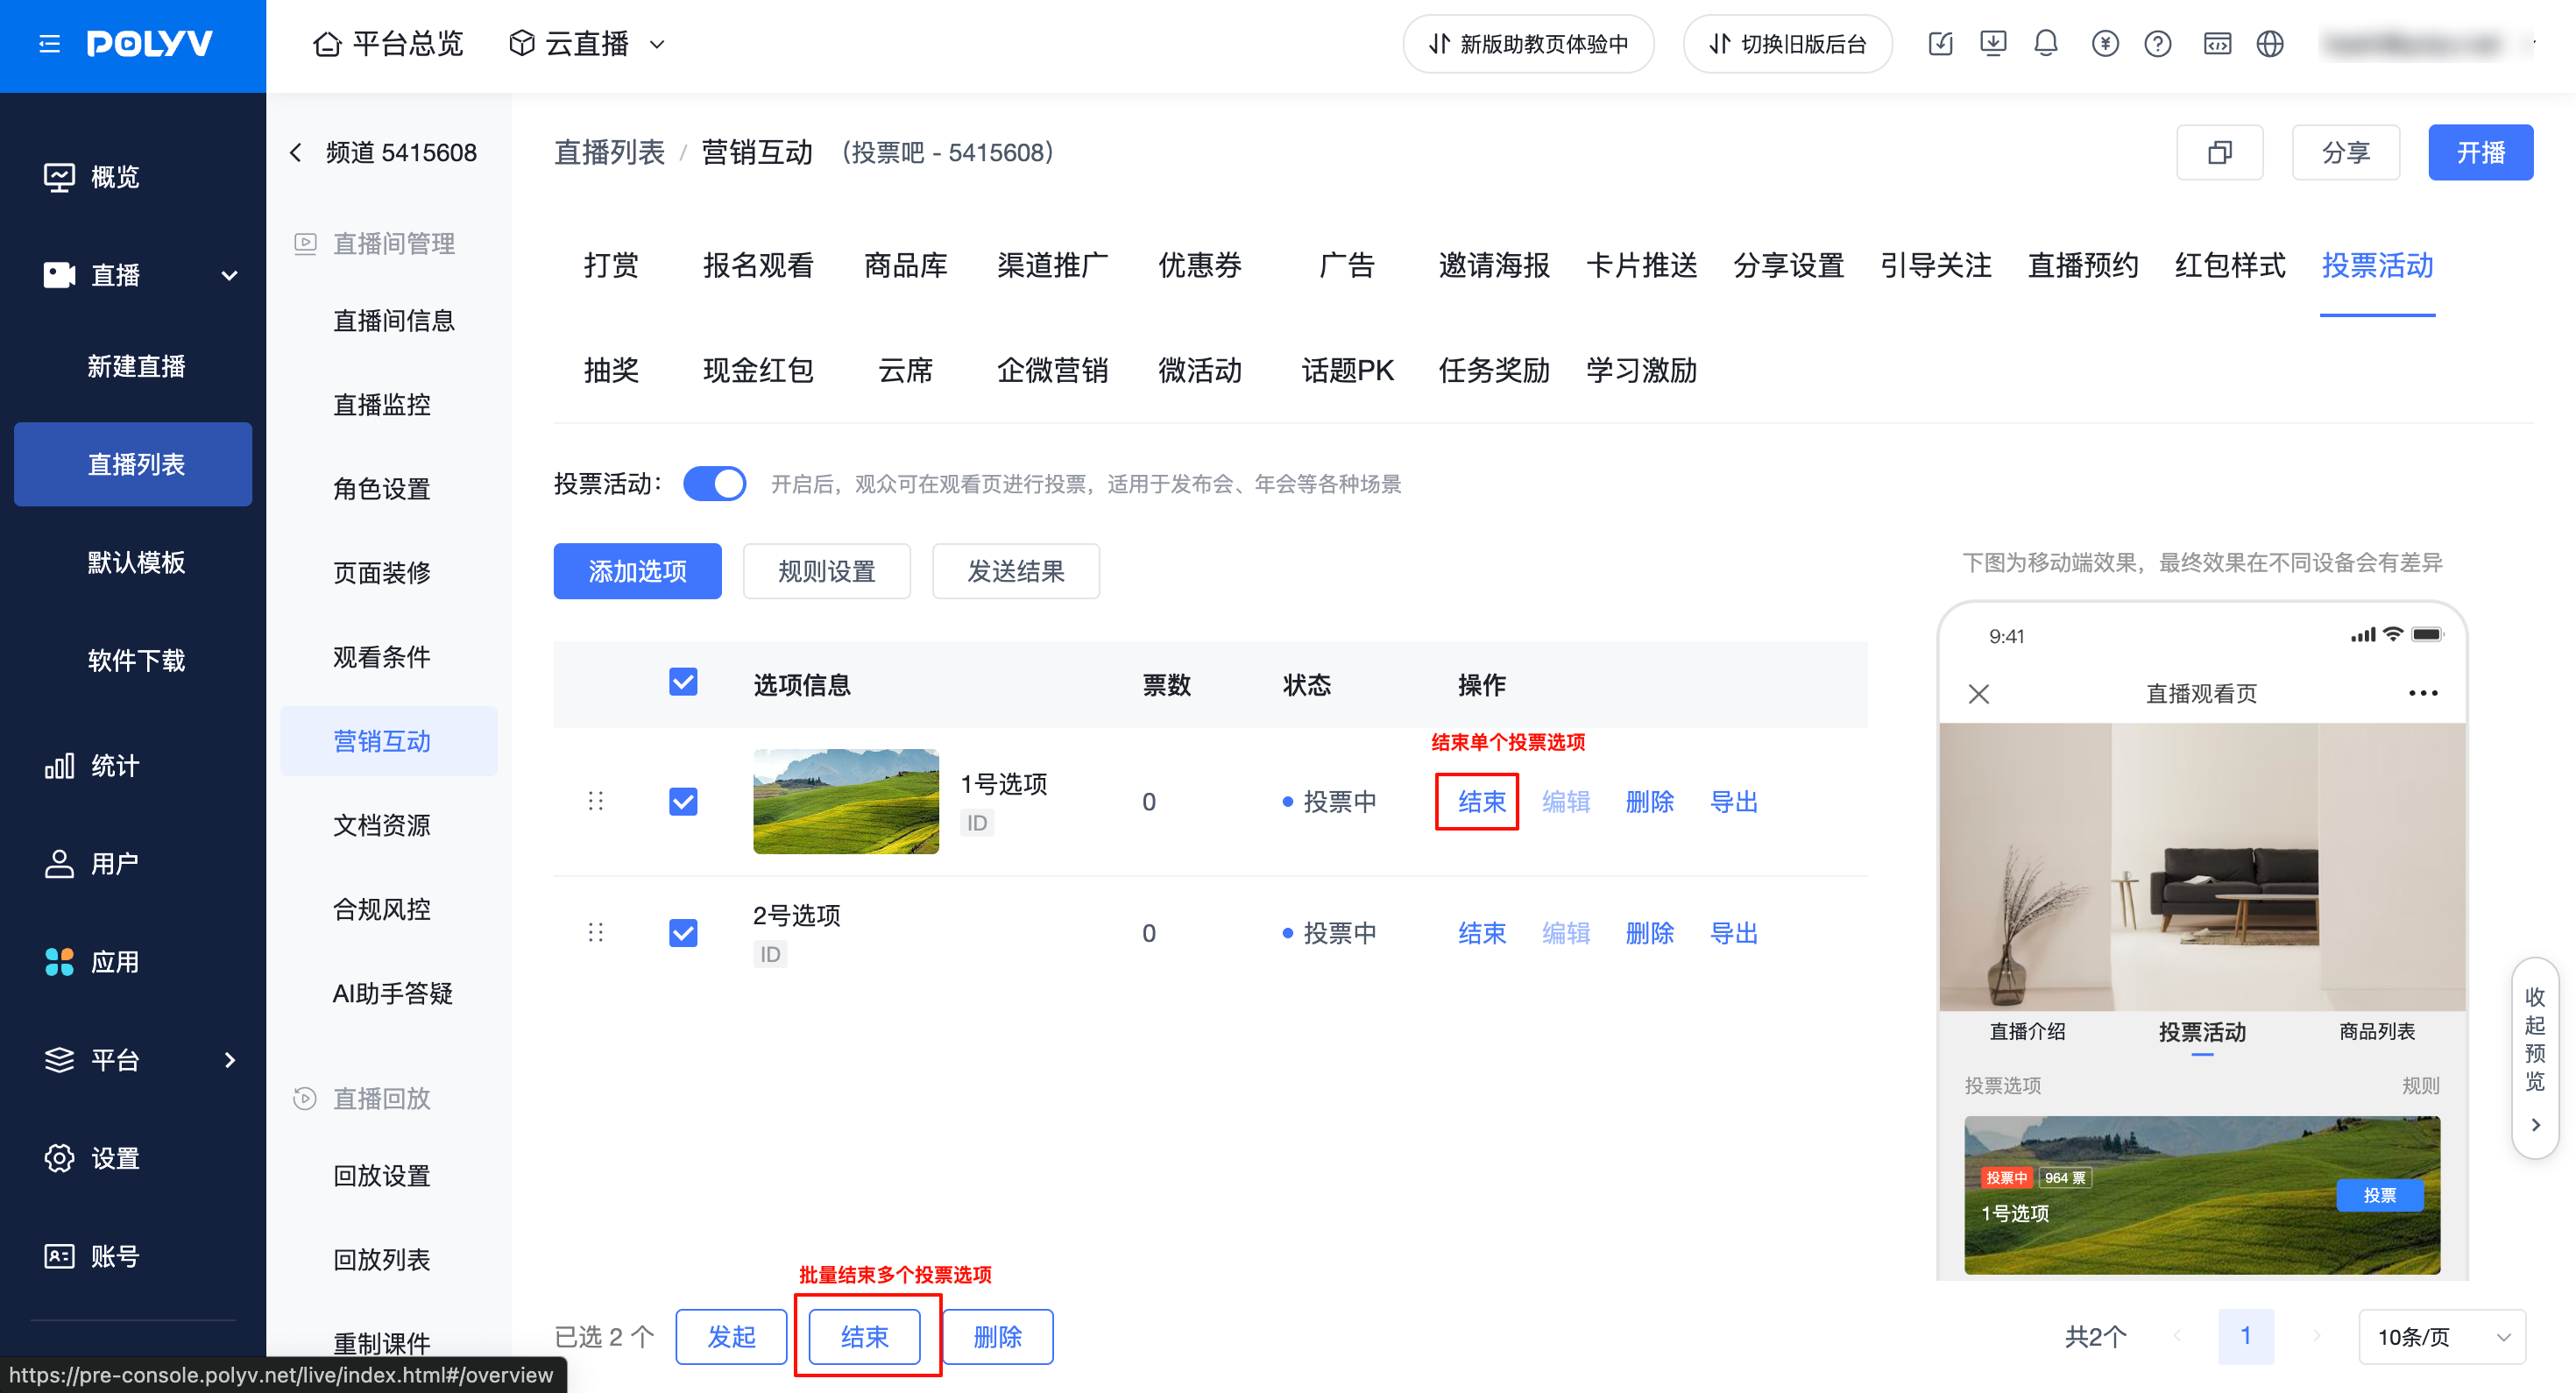Collapse the sidebar with the hamburger icon
This screenshot has height=1393, width=2576.
coord(49,44)
